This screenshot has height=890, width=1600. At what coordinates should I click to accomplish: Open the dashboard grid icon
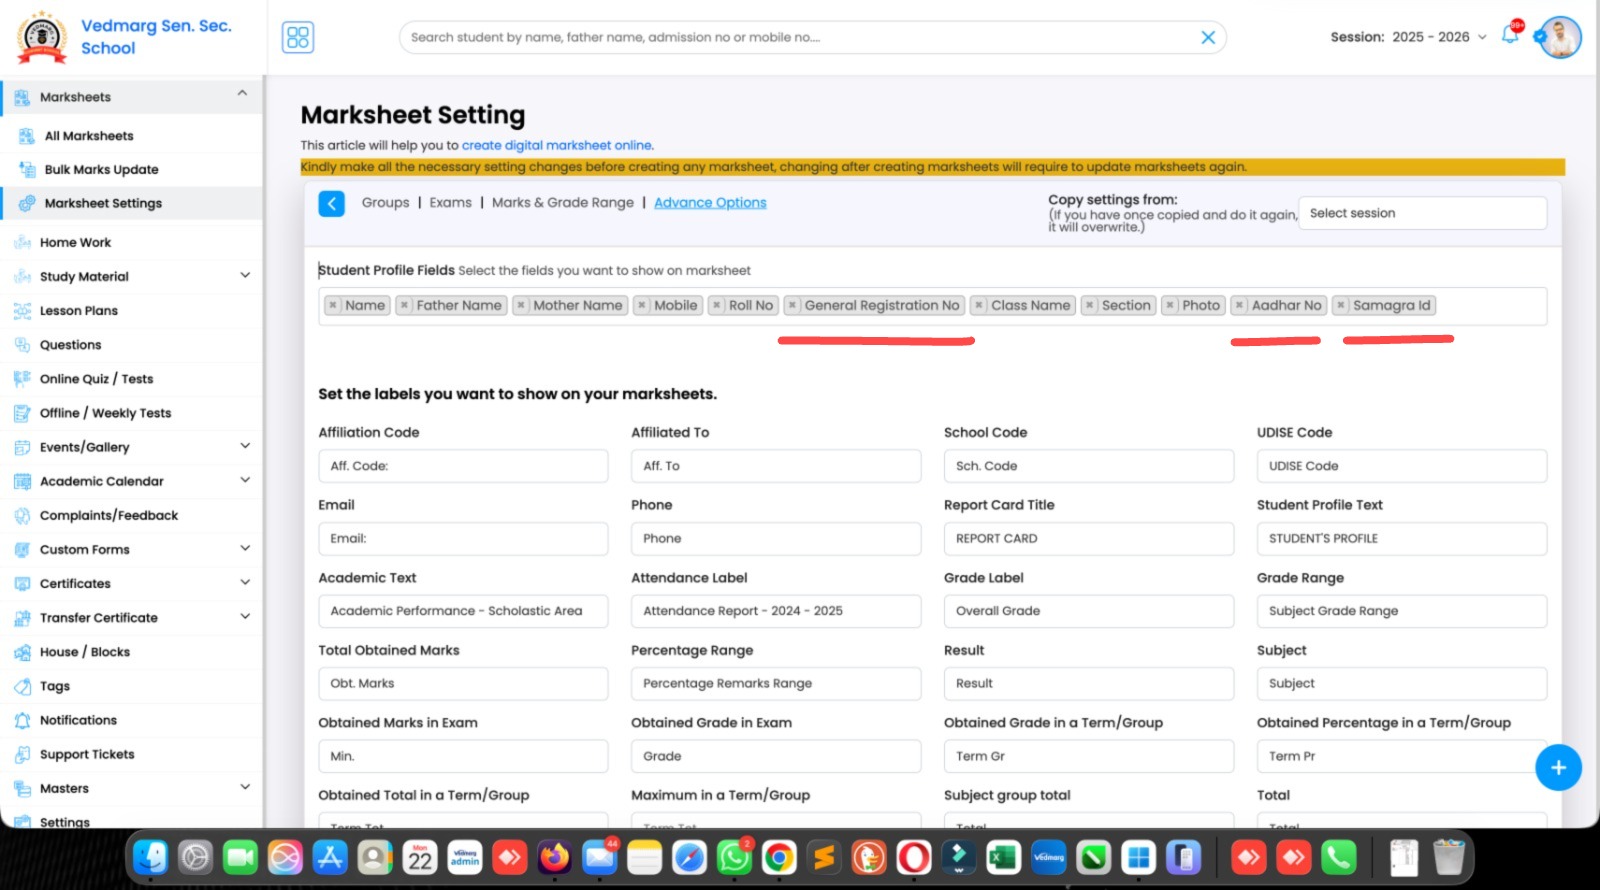coord(298,38)
